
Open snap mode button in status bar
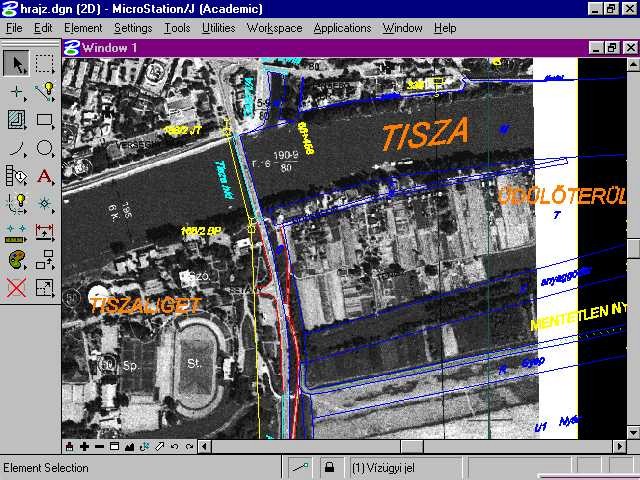(x=300, y=467)
